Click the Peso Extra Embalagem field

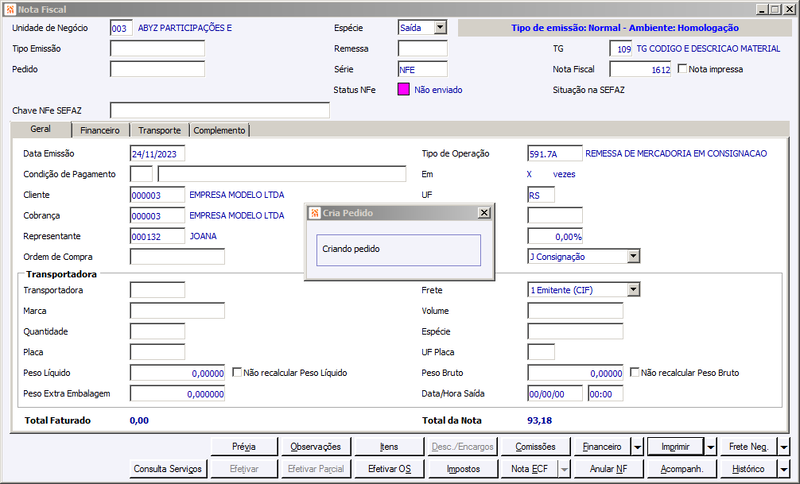177,394
